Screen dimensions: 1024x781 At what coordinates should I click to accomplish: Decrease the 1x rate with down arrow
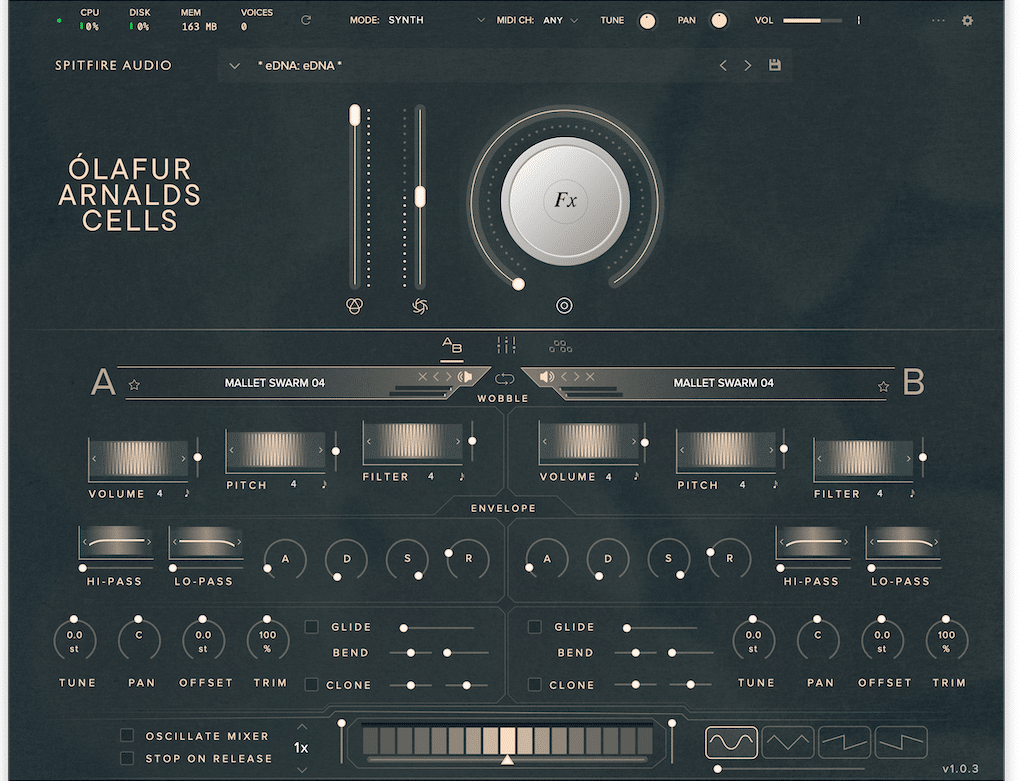click(301, 770)
